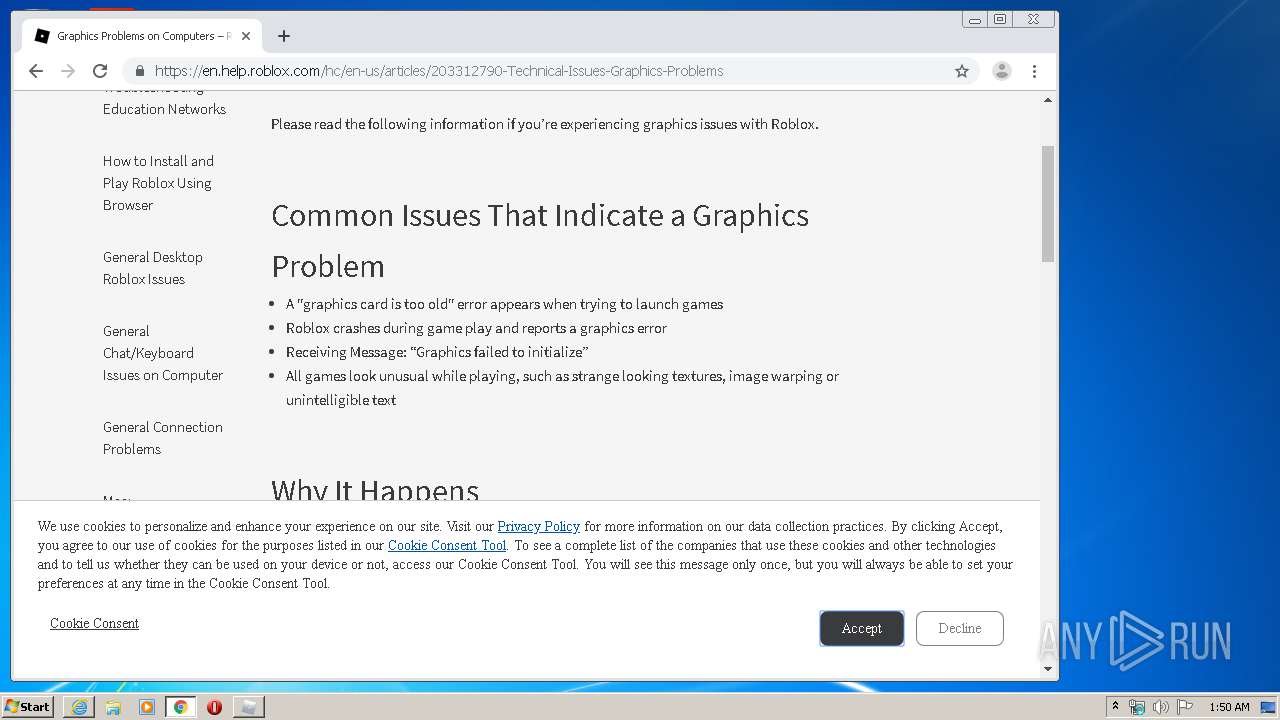The width and height of the screenshot is (1280, 720).
Task: Go back using browser back arrow
Action: [x=36, y=71]
